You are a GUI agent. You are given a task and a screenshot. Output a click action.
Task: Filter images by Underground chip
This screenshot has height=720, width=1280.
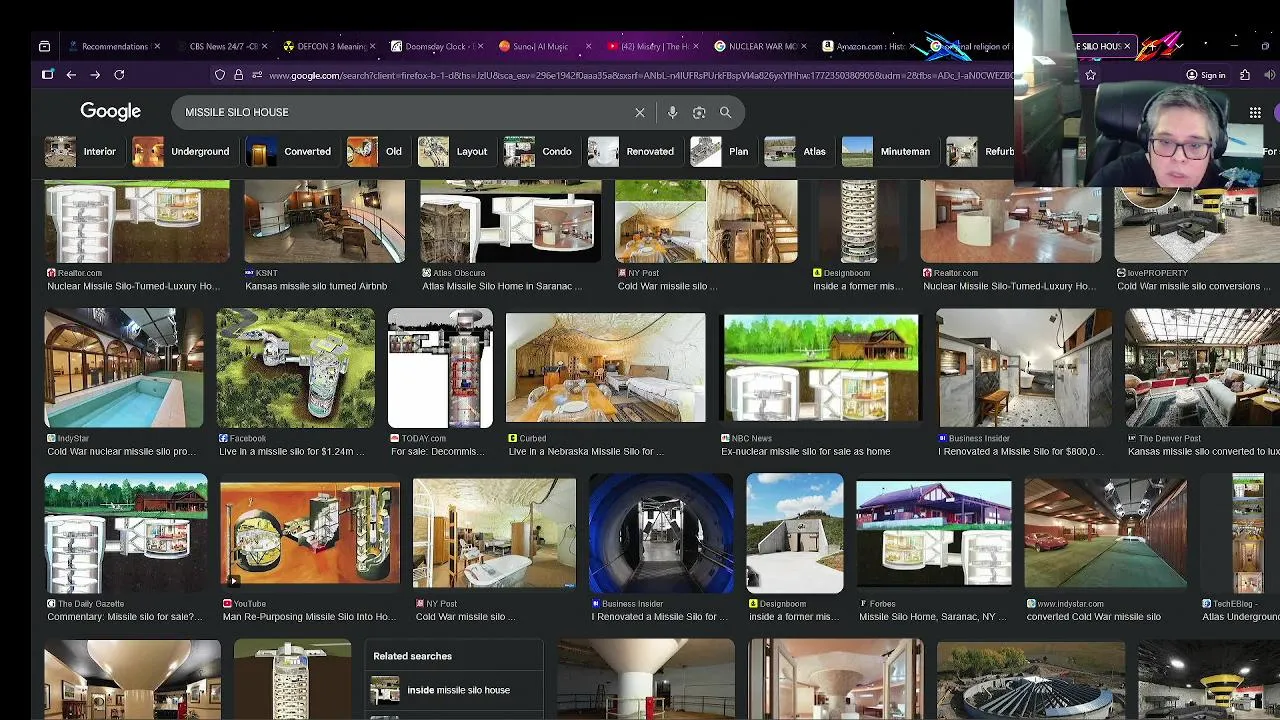pyautogui.click(x=182, y=152)
